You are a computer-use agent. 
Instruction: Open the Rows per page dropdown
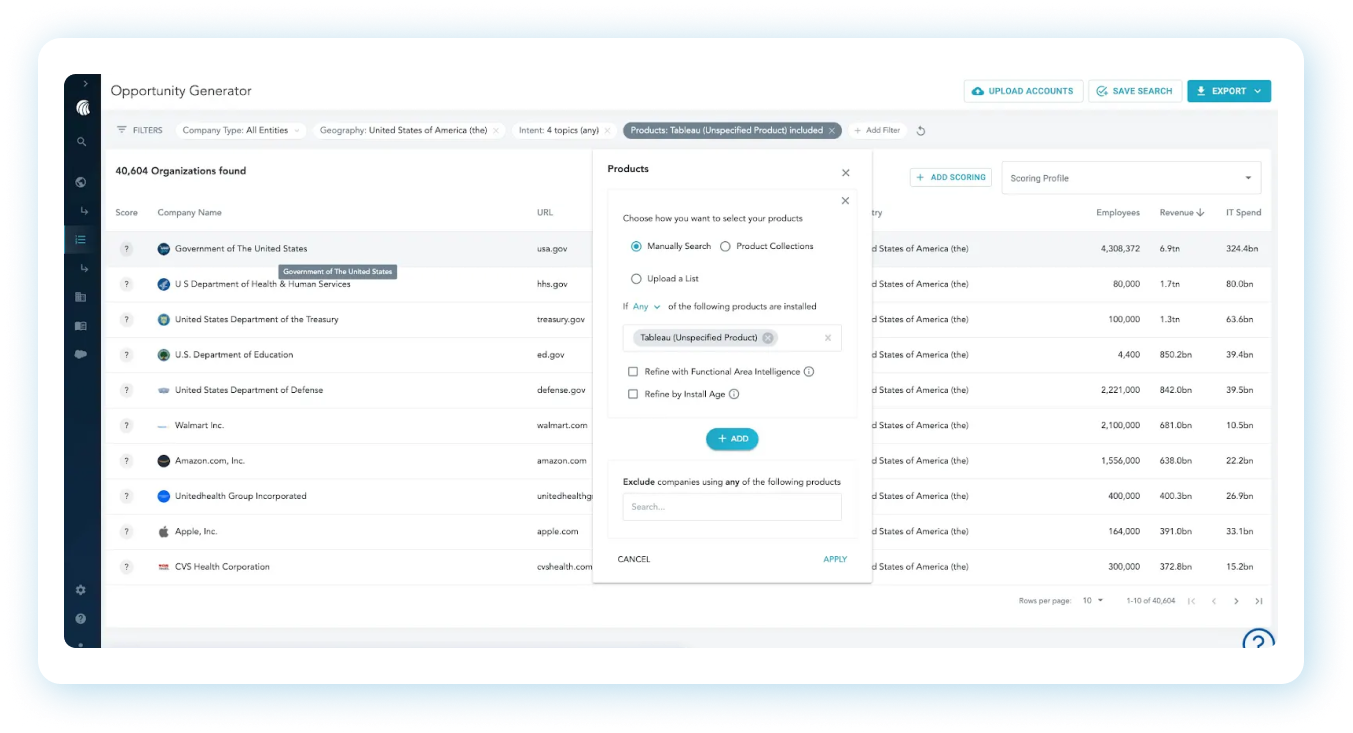pyautogui.click(x=1093, y=601)
